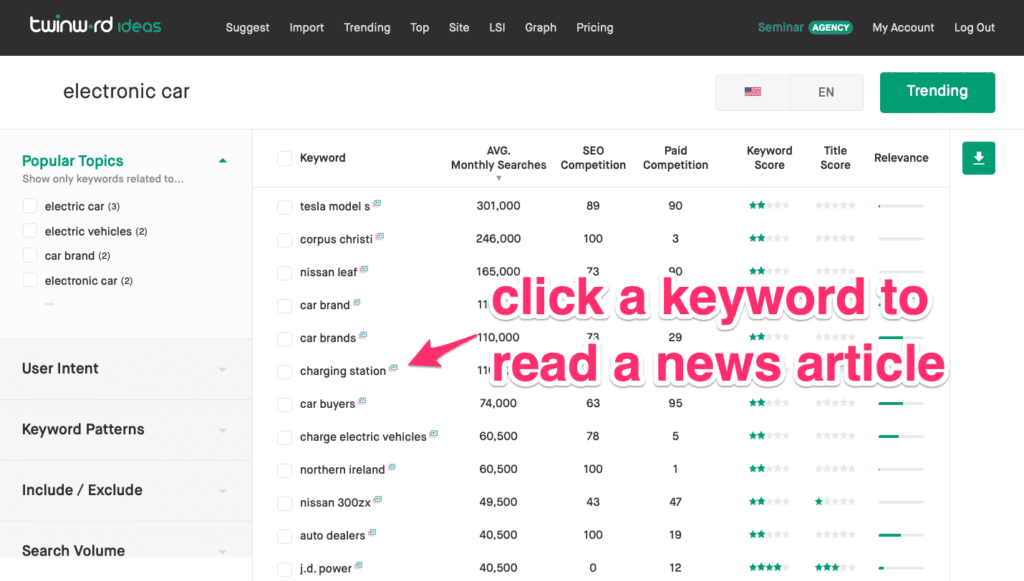Sort by Relevance column header
The height and width of the screenshot is (581, 1024).
(x=901, y=158)
